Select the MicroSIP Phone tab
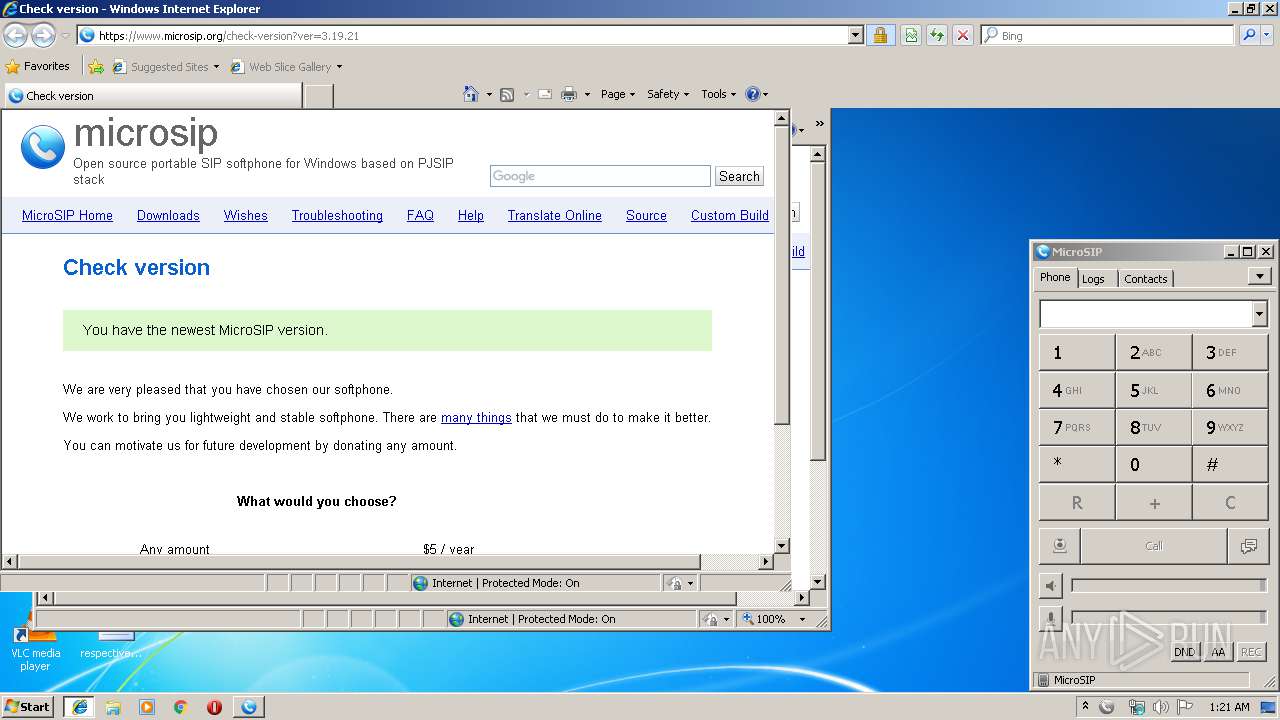The width and height of the screenshot is (1280, 720). click(x=1055, y=277)
